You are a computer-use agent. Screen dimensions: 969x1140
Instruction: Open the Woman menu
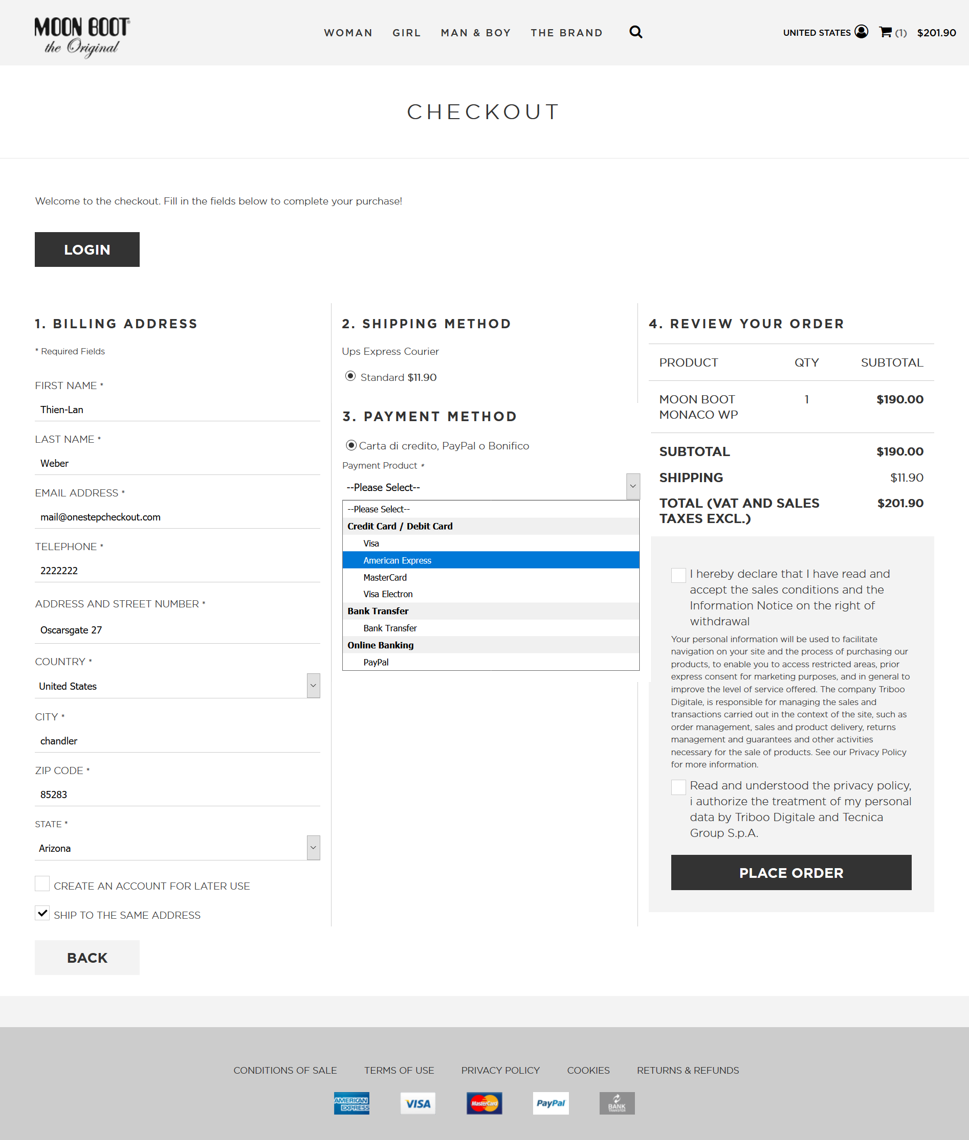(348, 33)
